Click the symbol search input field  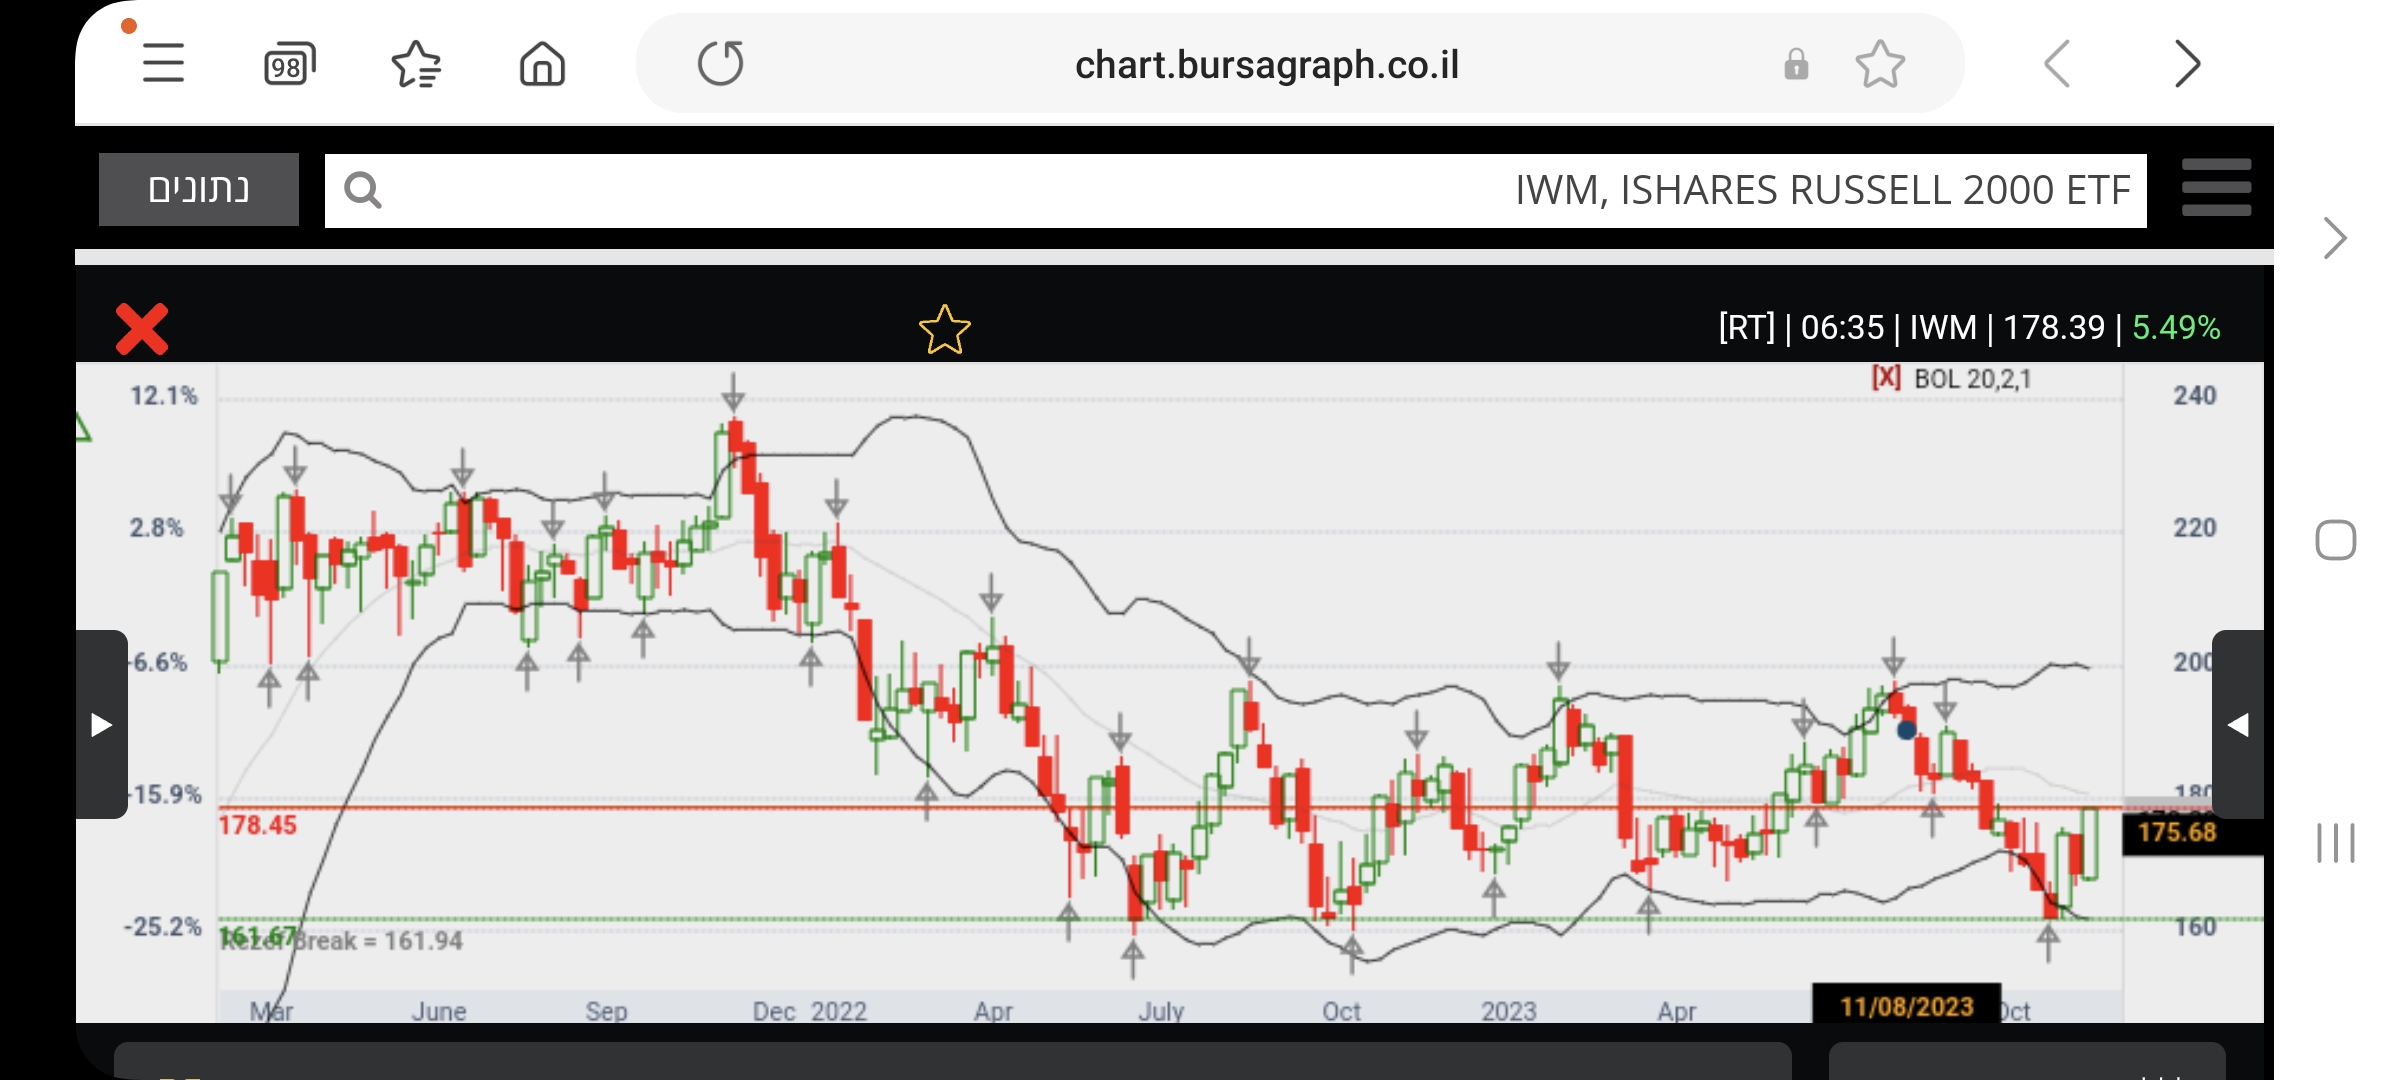point(1200,190)
